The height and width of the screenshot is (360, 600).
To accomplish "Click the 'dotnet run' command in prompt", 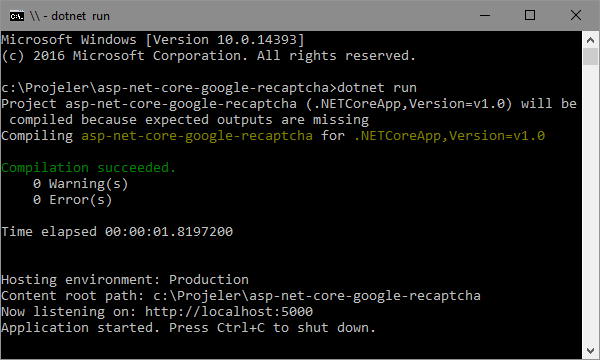I will [x=377, y=88].
